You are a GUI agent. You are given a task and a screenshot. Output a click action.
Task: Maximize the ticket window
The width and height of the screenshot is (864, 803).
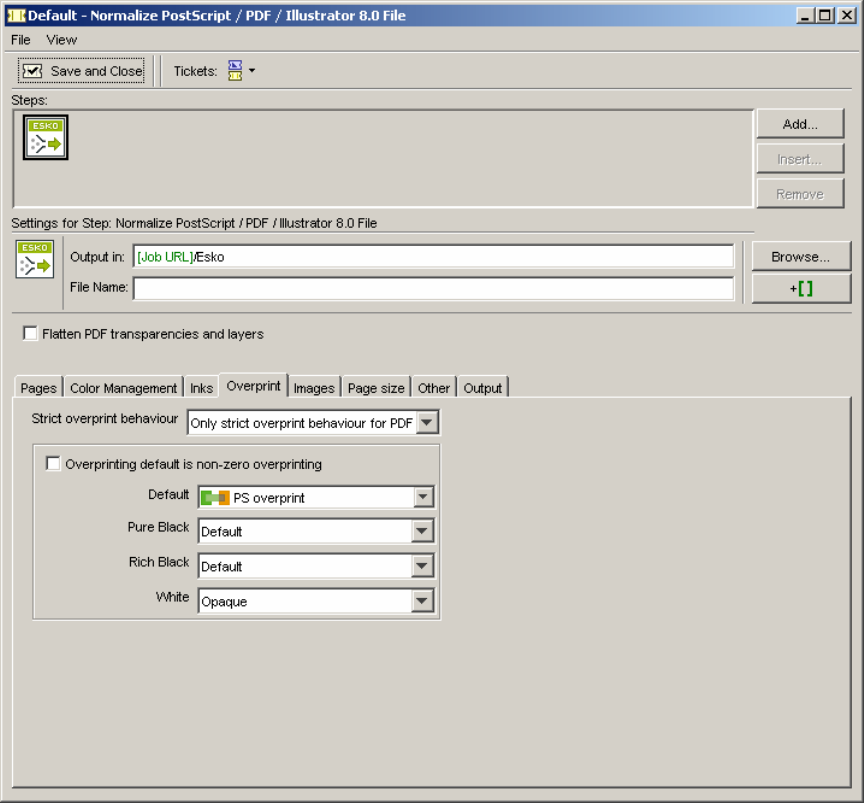[825, 15]
